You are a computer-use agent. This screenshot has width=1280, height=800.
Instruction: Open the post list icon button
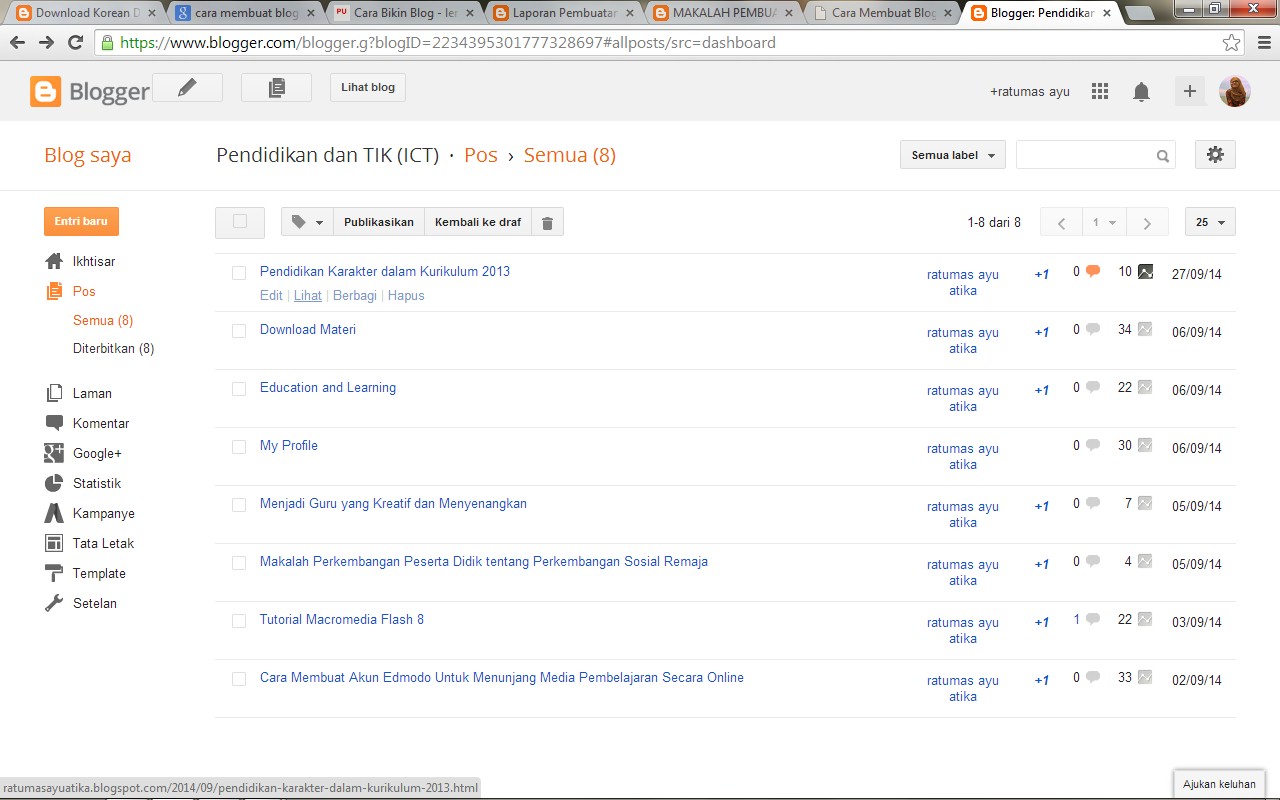[x=276, y=88]
